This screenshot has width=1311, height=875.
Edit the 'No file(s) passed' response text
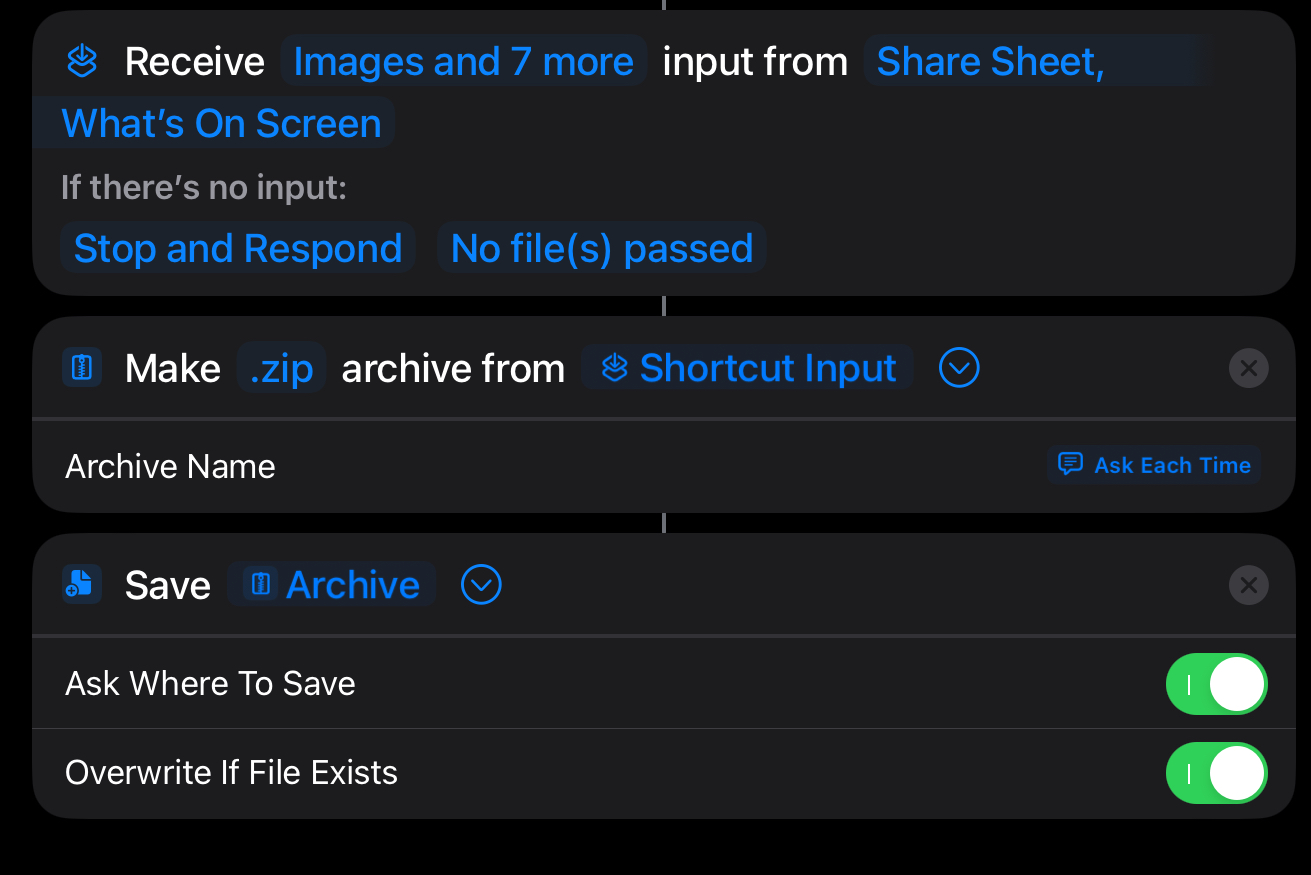[x=601, y=248]
